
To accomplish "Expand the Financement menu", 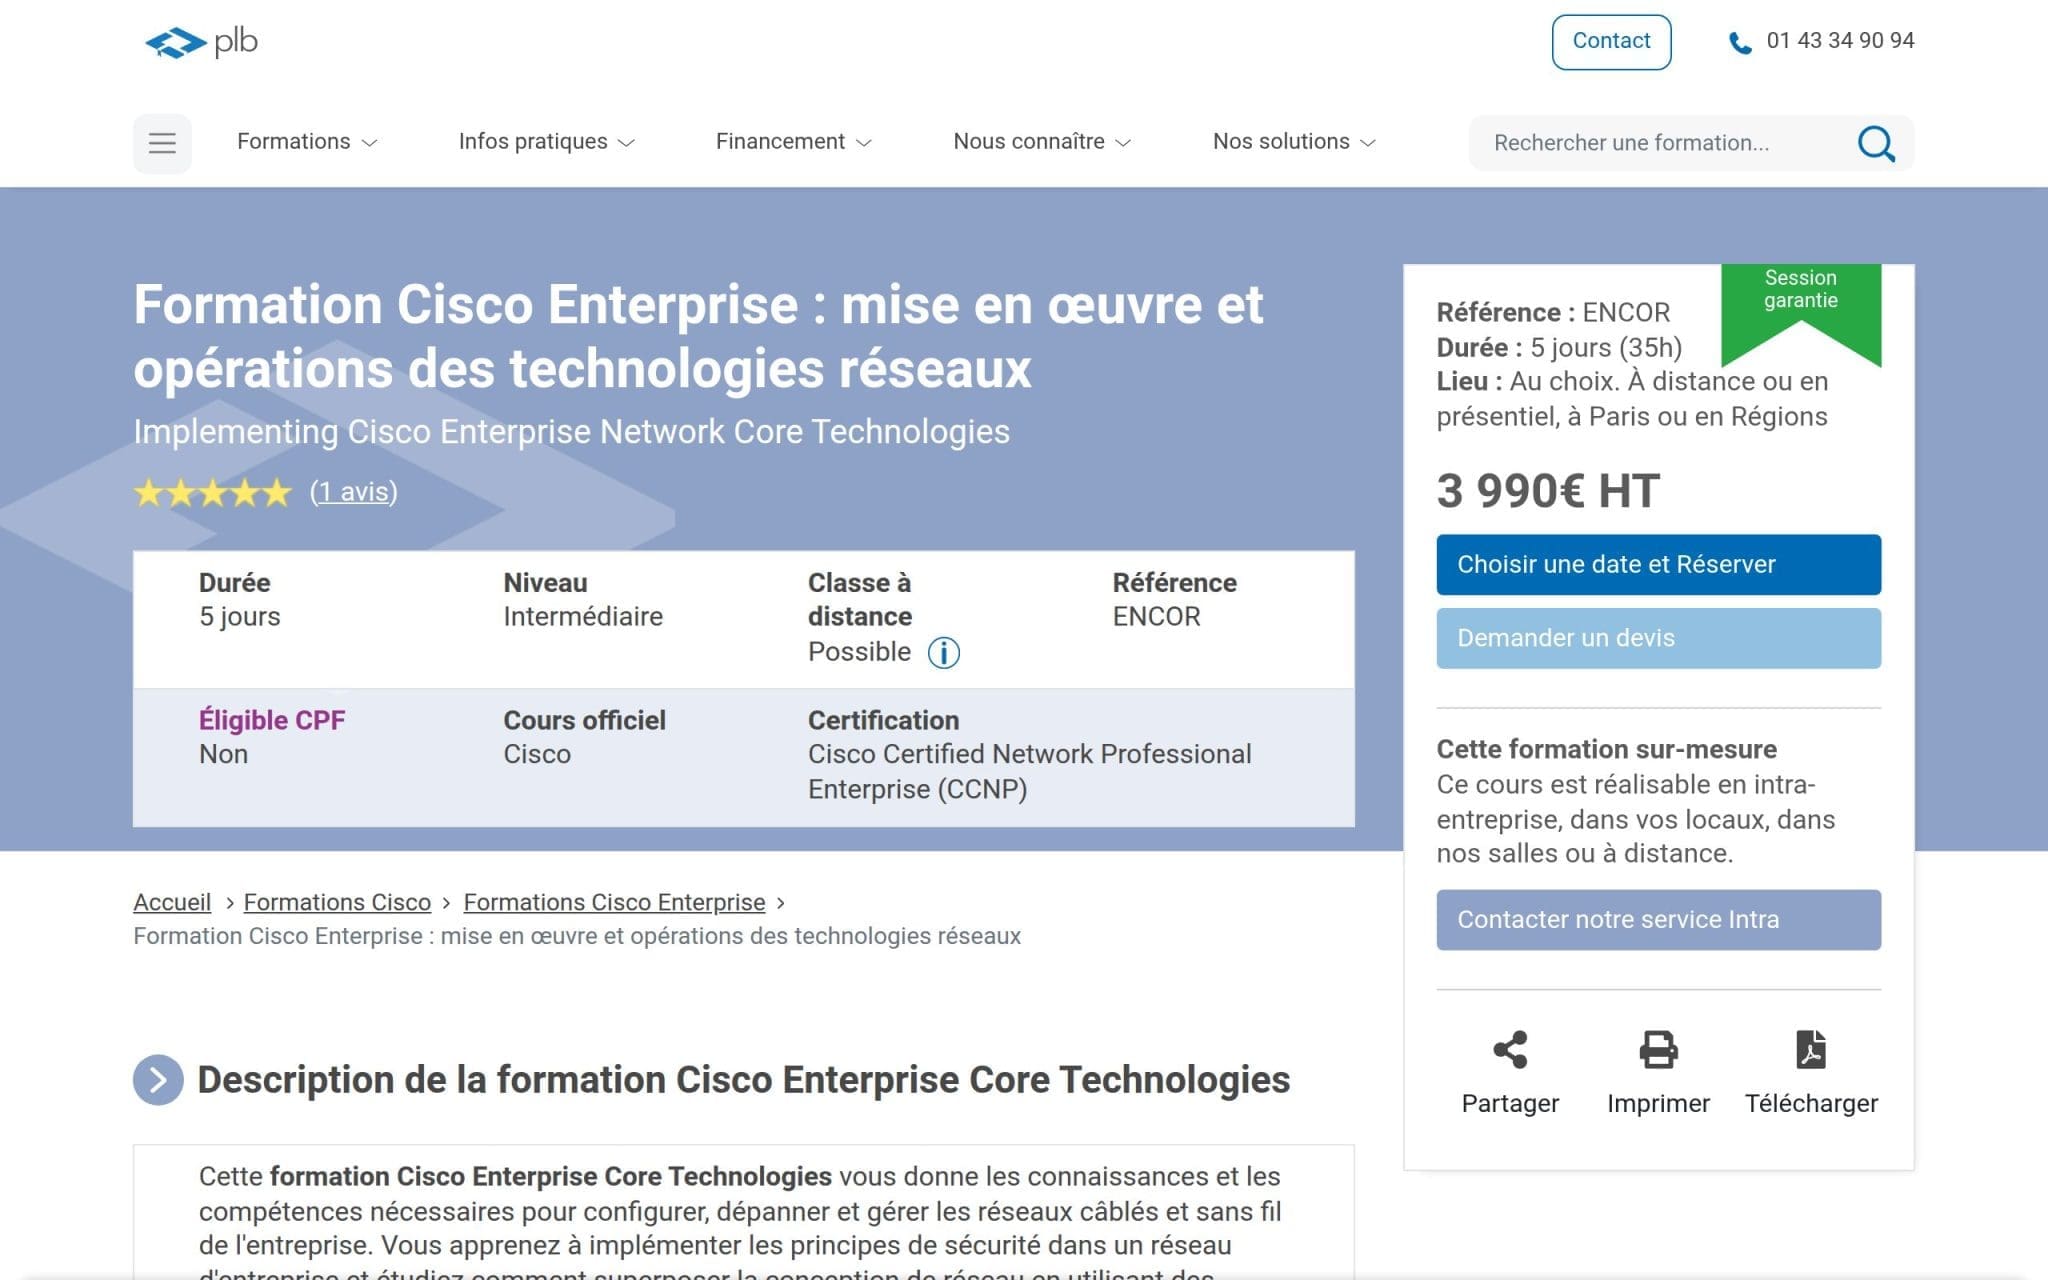I will point(793,142).
